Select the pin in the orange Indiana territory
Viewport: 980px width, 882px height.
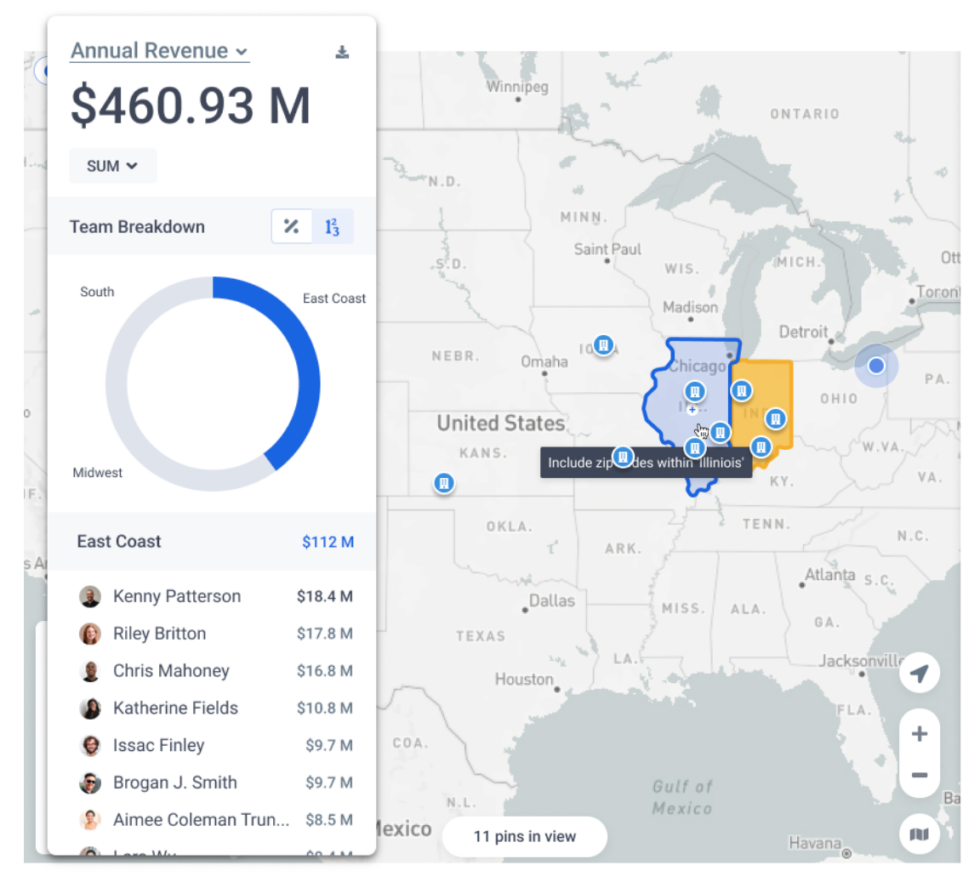[x=775, y=421]
